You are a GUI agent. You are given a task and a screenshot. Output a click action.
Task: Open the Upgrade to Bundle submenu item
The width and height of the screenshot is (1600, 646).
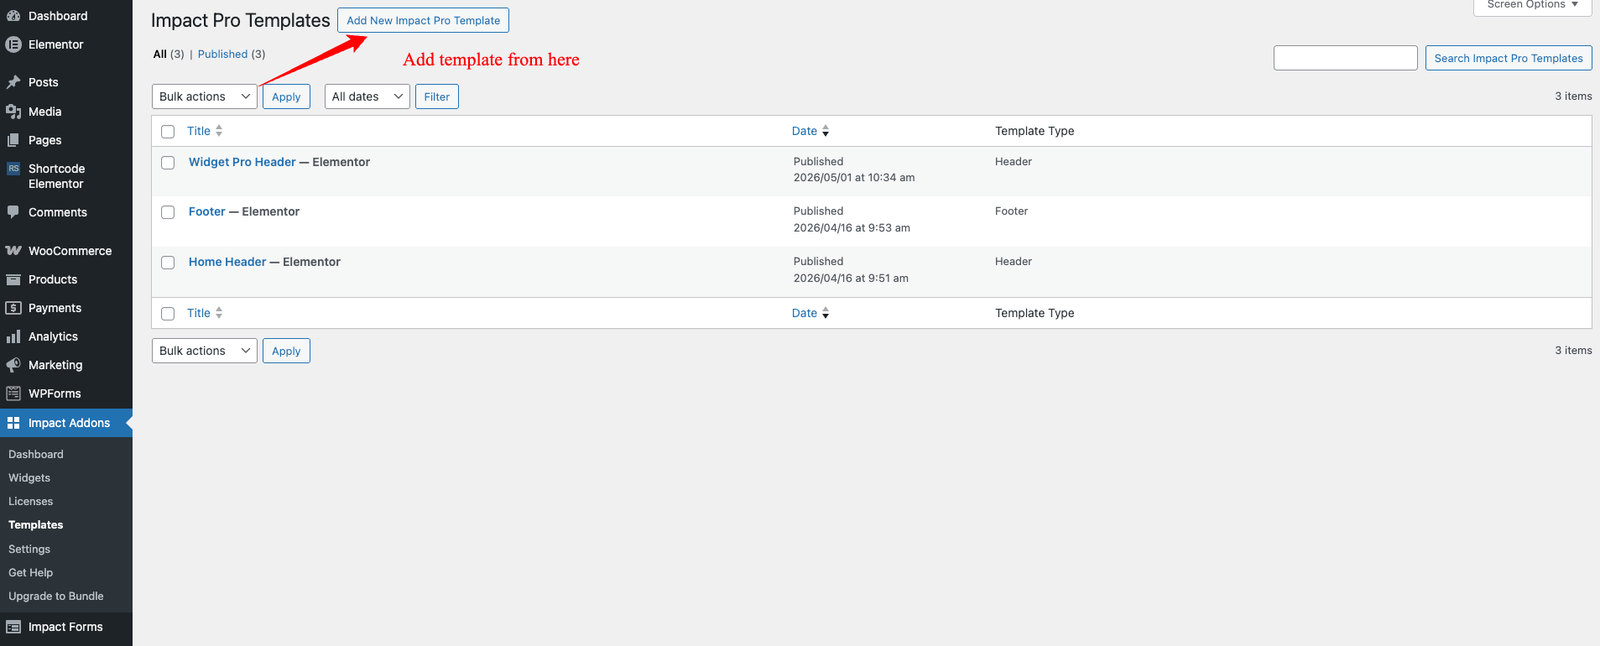[56, 596]
